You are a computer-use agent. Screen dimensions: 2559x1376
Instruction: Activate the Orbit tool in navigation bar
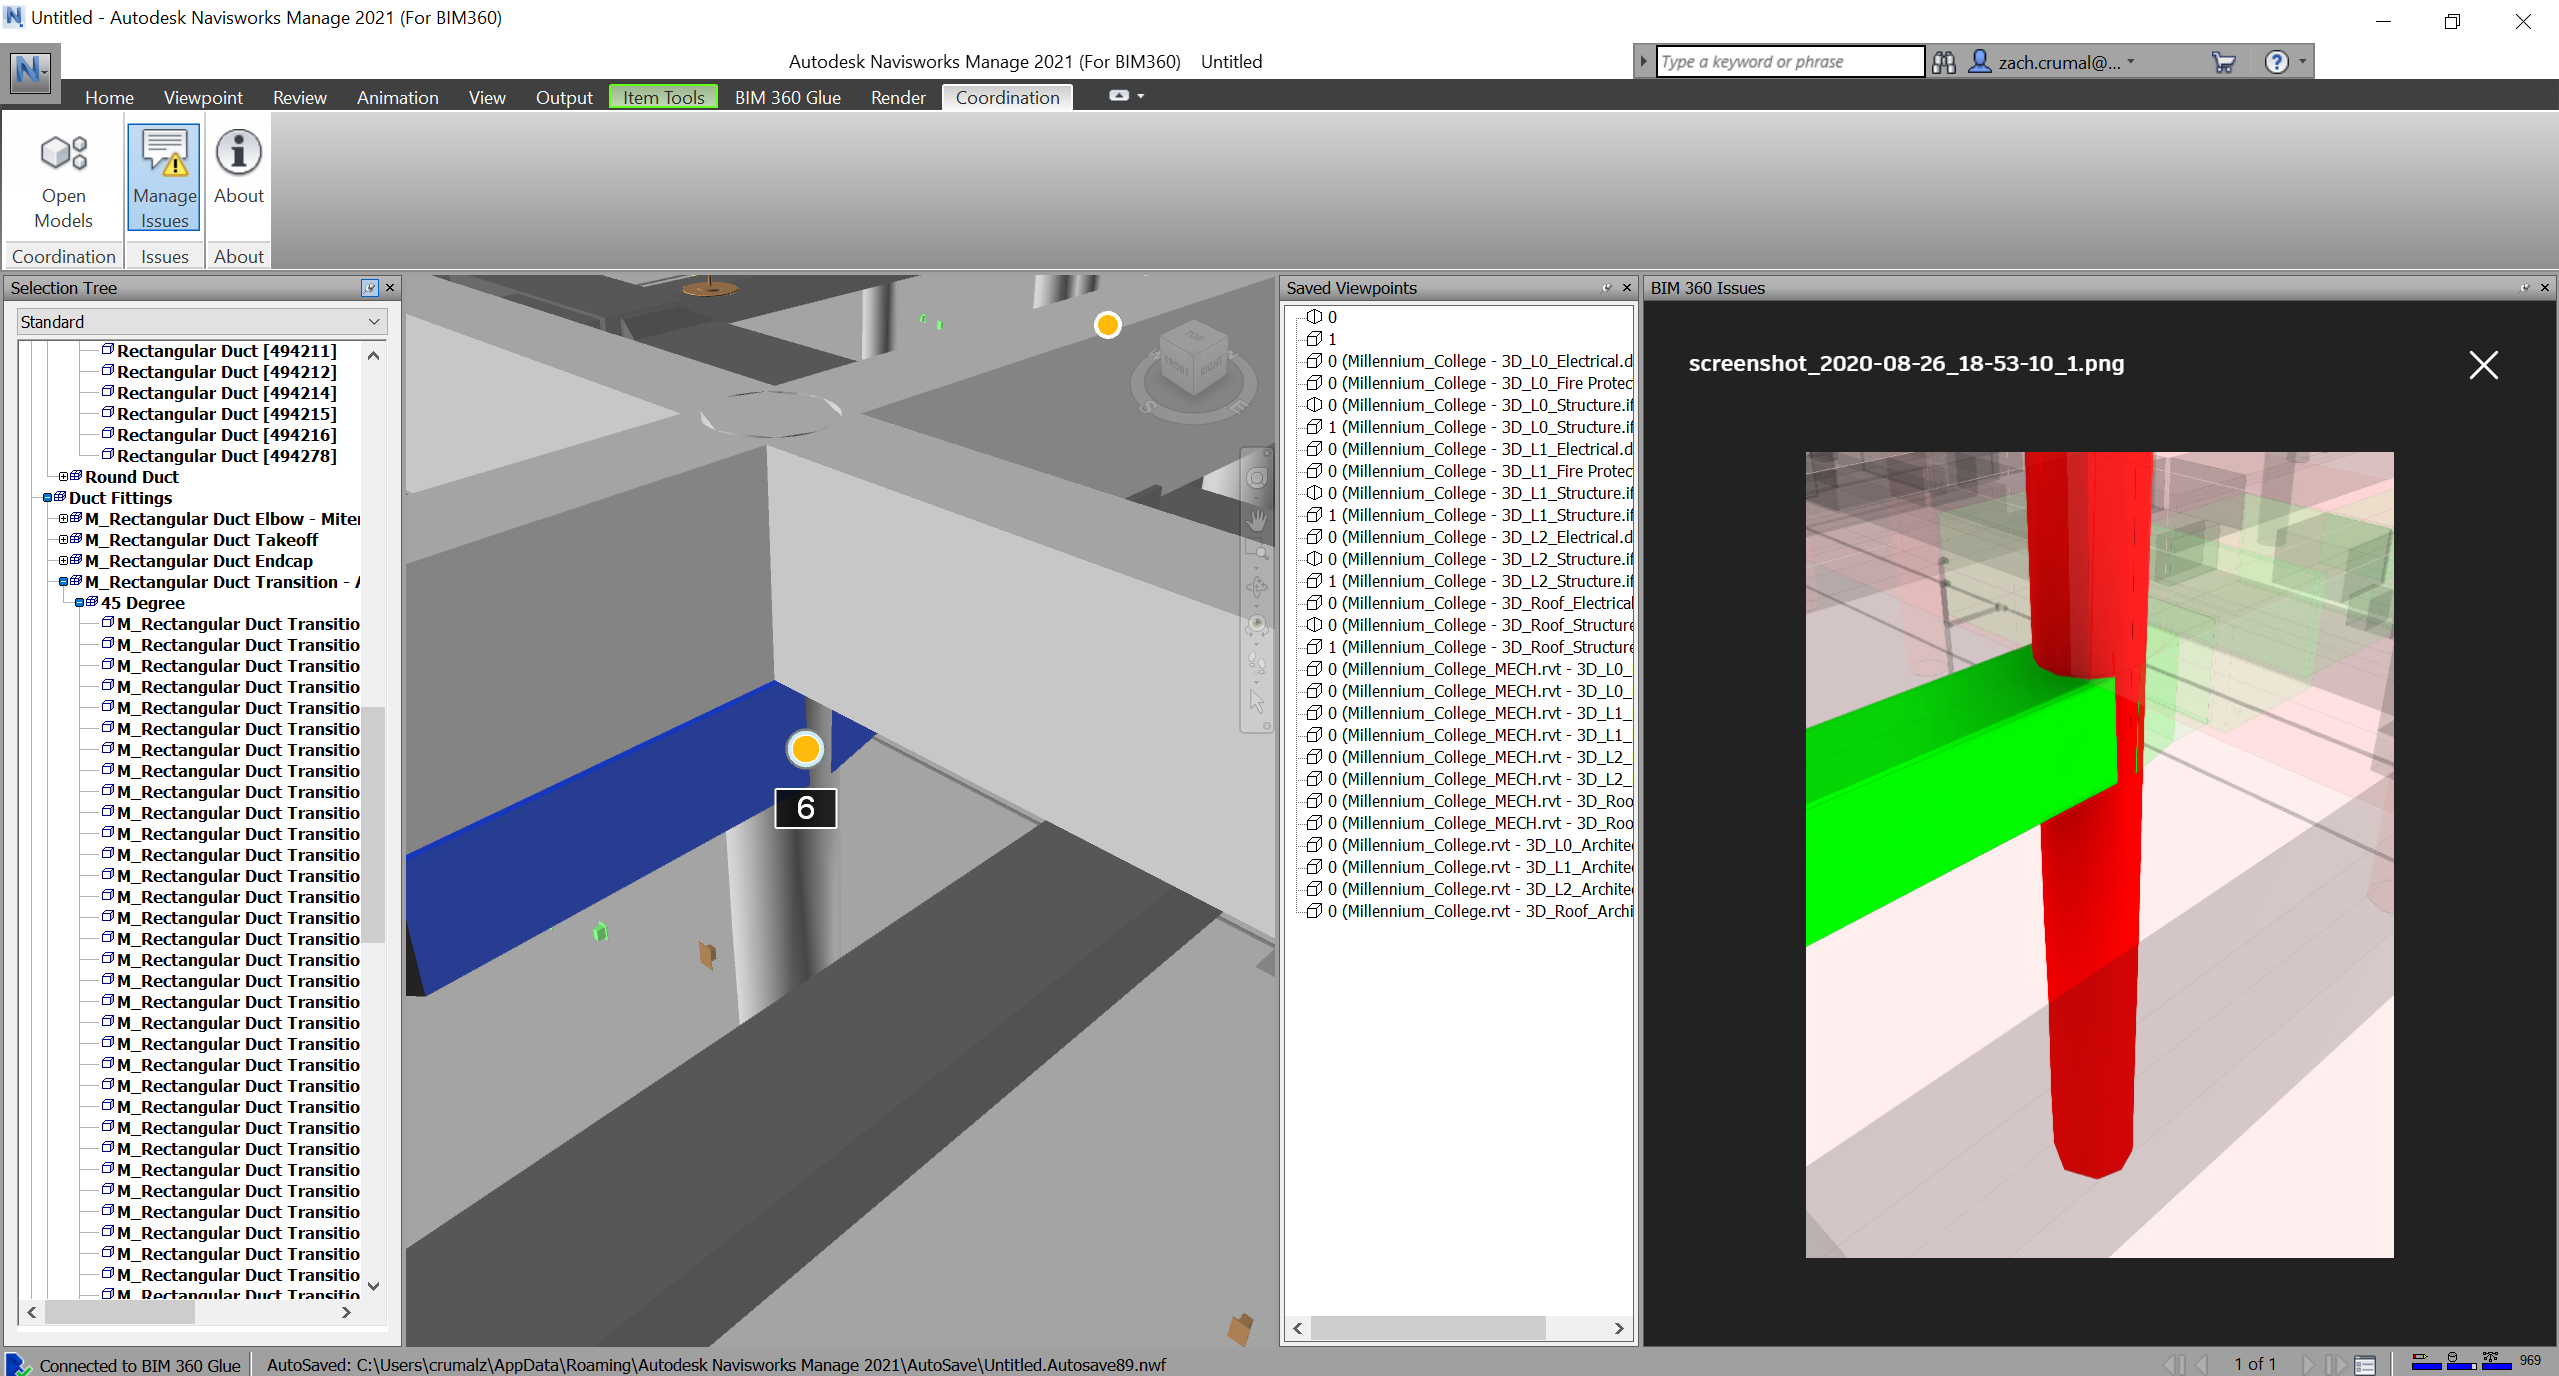pyautogui.click(x=1257, y=587)
